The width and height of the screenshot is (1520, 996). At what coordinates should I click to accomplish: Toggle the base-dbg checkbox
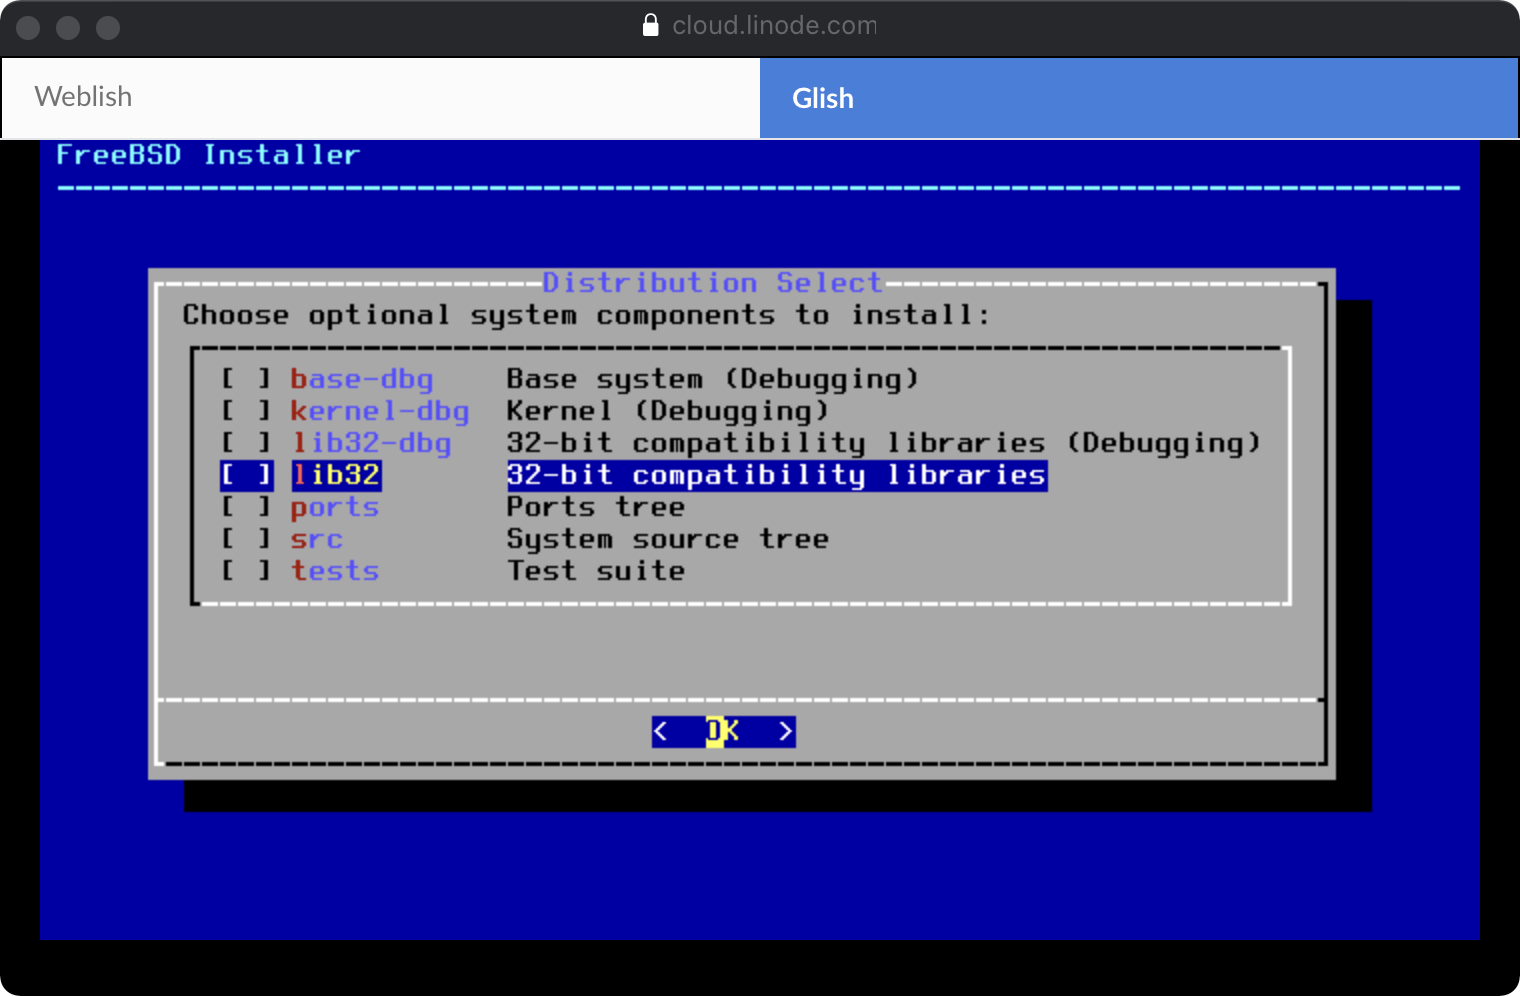pyautogui.click(x=246, y=379)
